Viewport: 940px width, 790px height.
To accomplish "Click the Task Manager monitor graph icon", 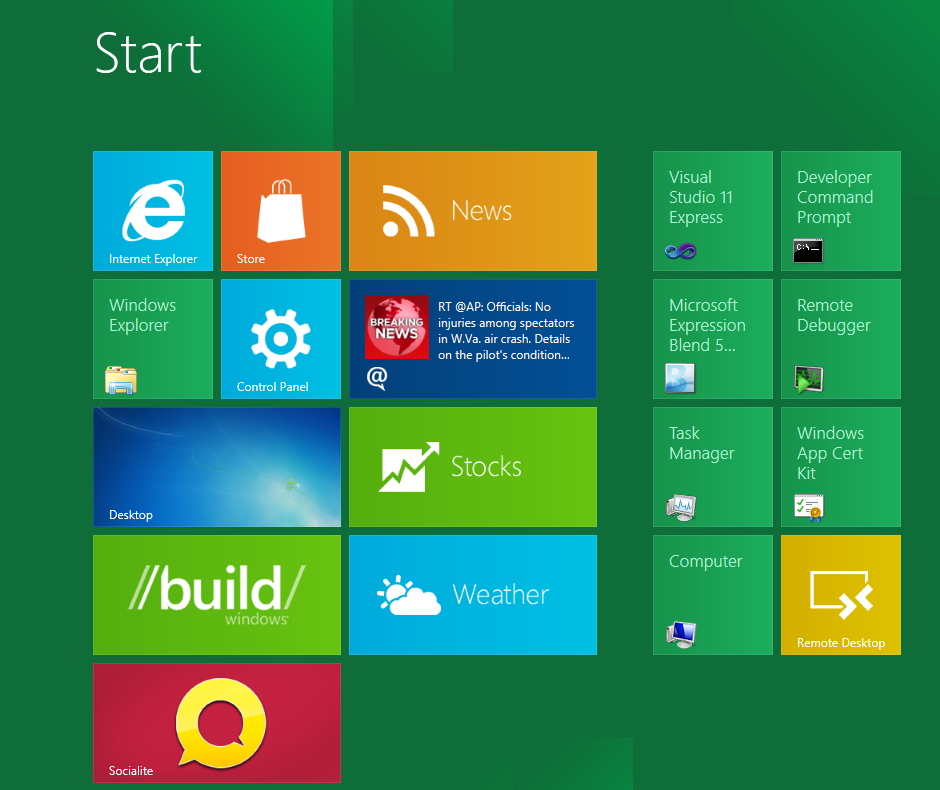I will point(681,507).
